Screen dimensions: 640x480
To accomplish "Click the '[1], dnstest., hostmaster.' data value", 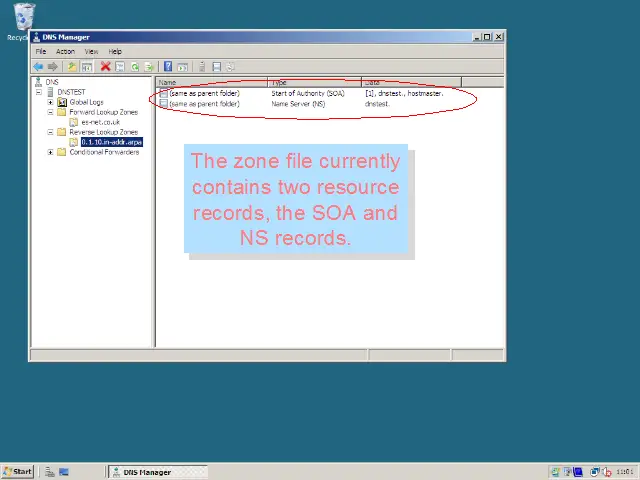I will [404, 93].
